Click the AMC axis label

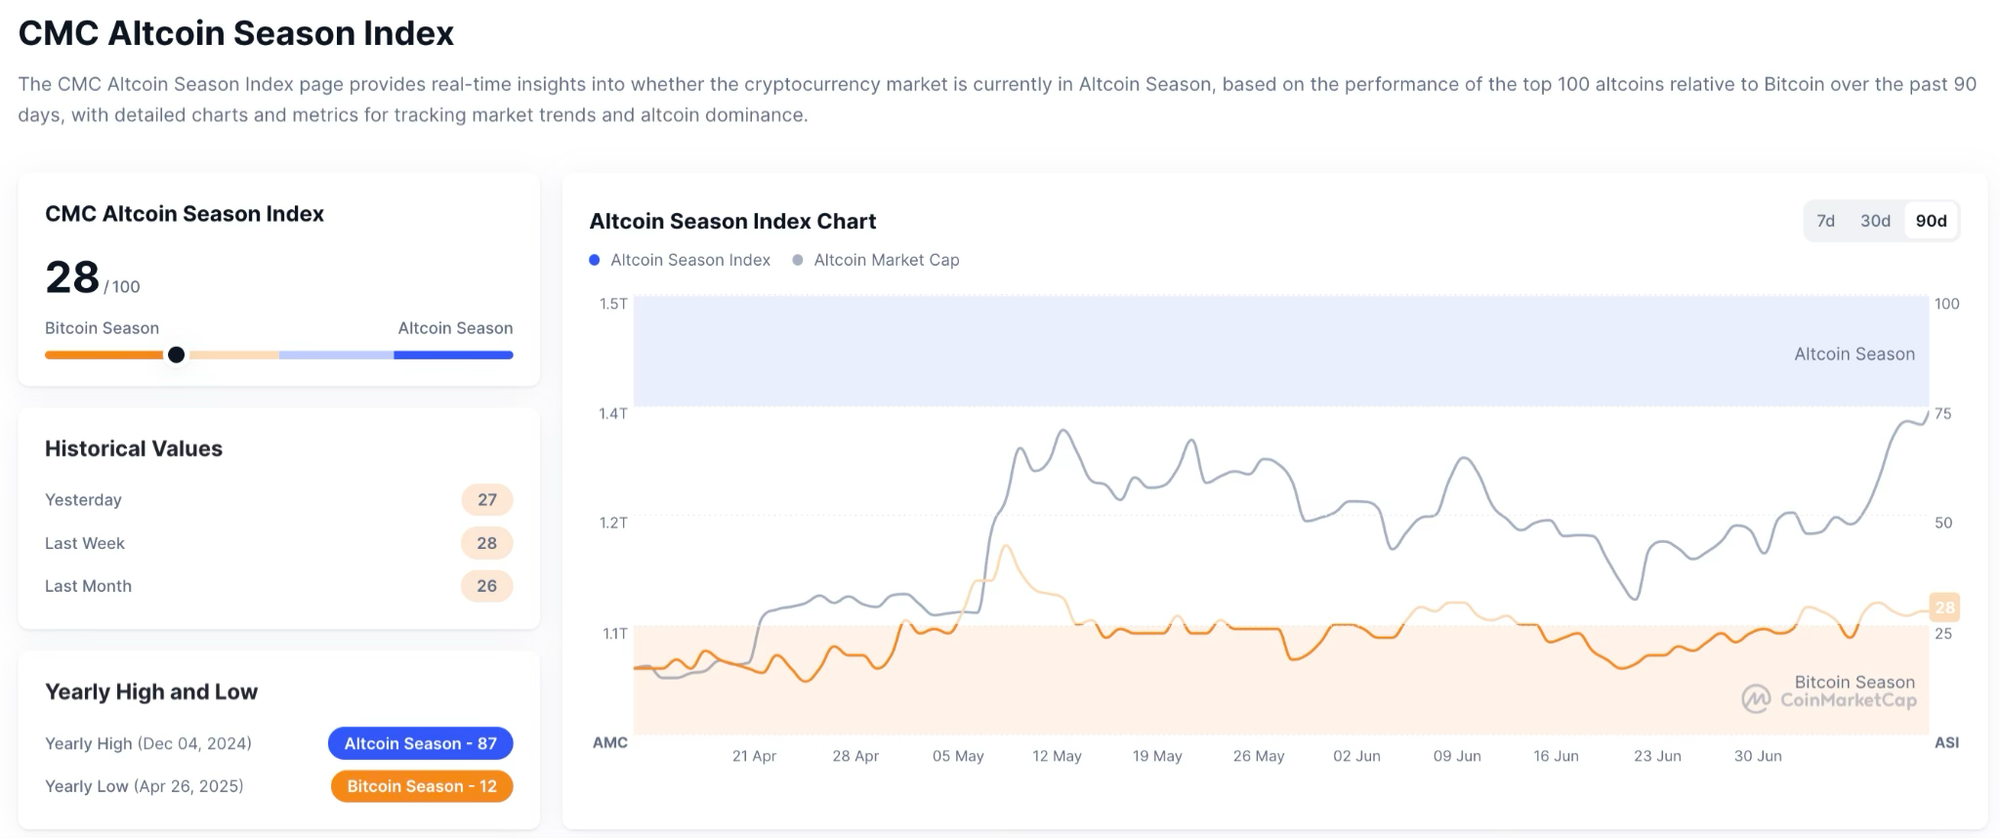tap(610, 743)
